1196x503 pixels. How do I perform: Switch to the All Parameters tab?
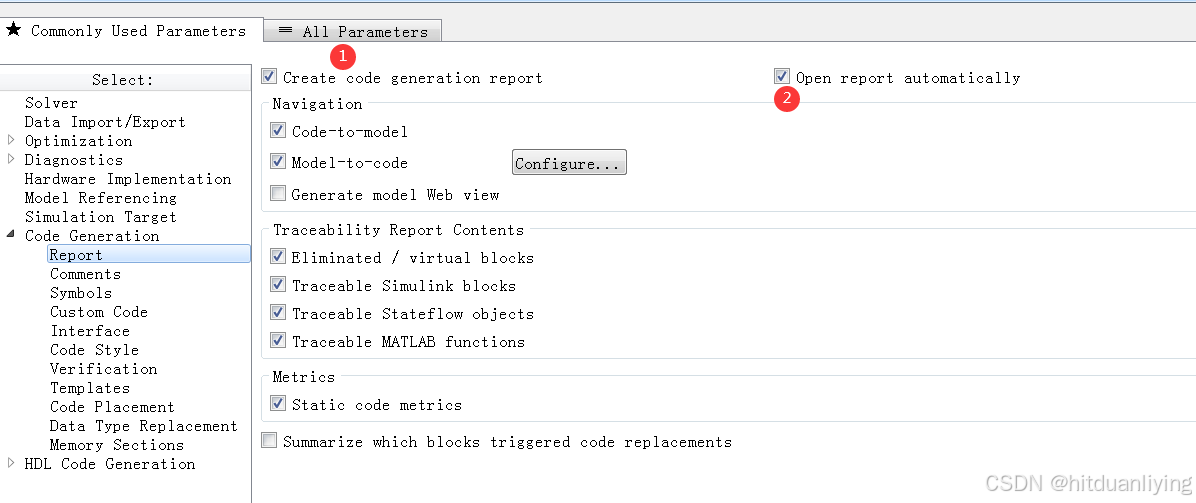[352, 31]
